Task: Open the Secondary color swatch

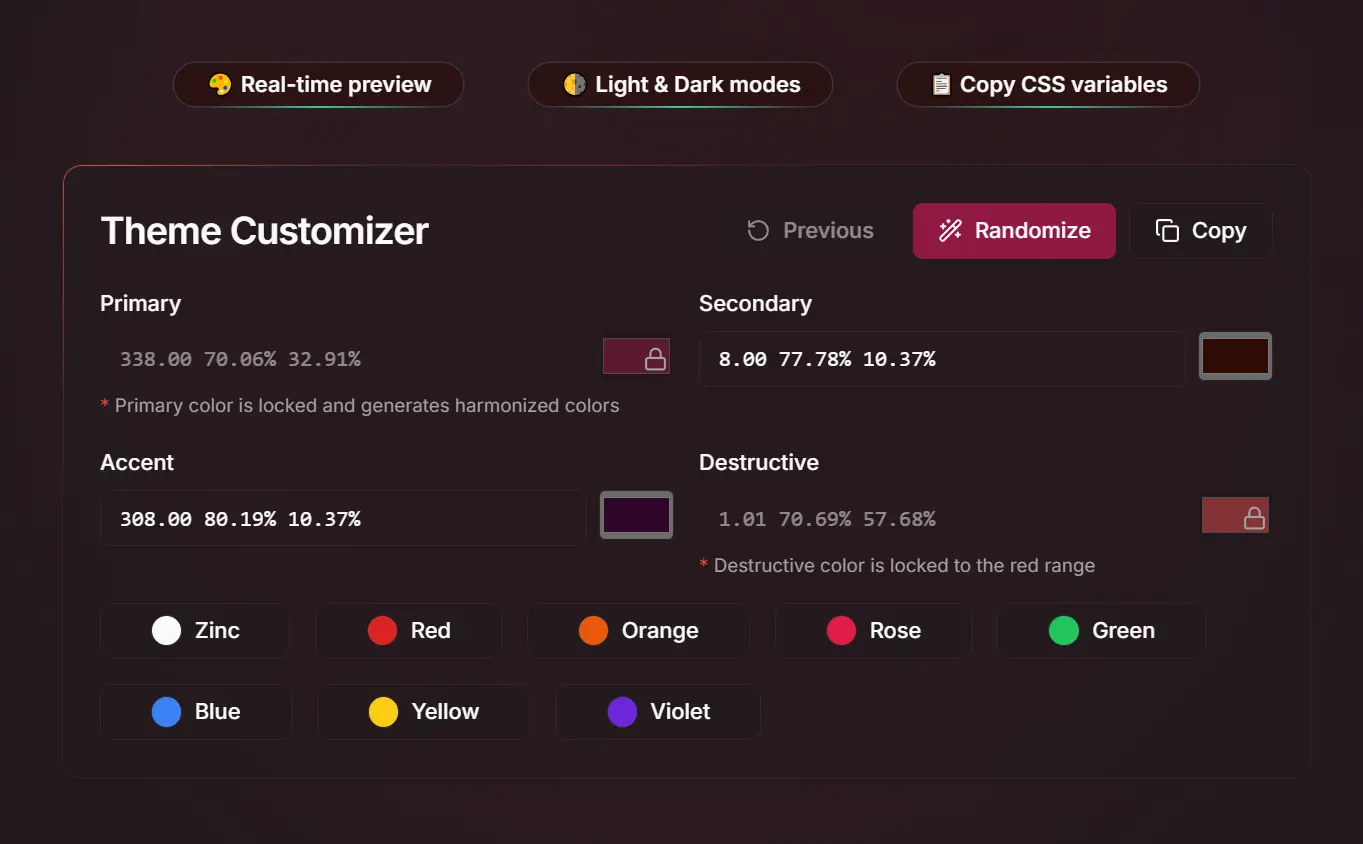Action: [x=1235, y=355]
